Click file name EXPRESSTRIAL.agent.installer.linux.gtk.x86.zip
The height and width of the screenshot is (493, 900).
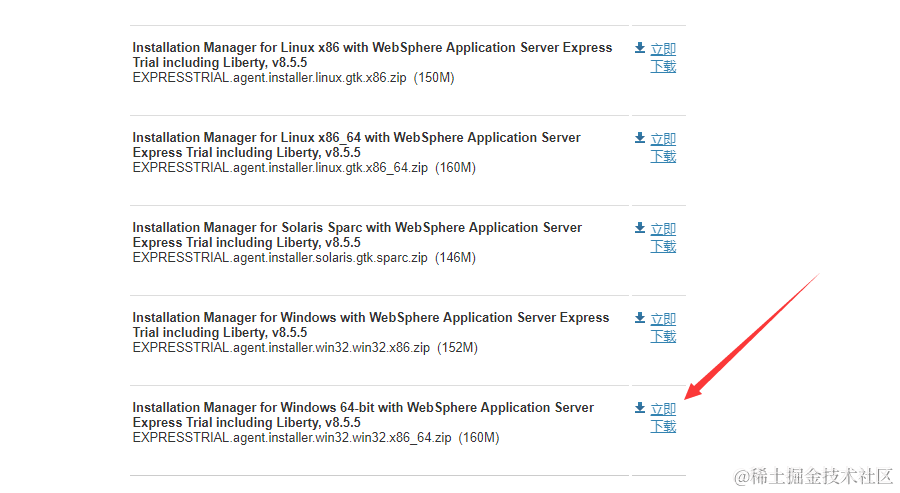(x=270, y=77)
